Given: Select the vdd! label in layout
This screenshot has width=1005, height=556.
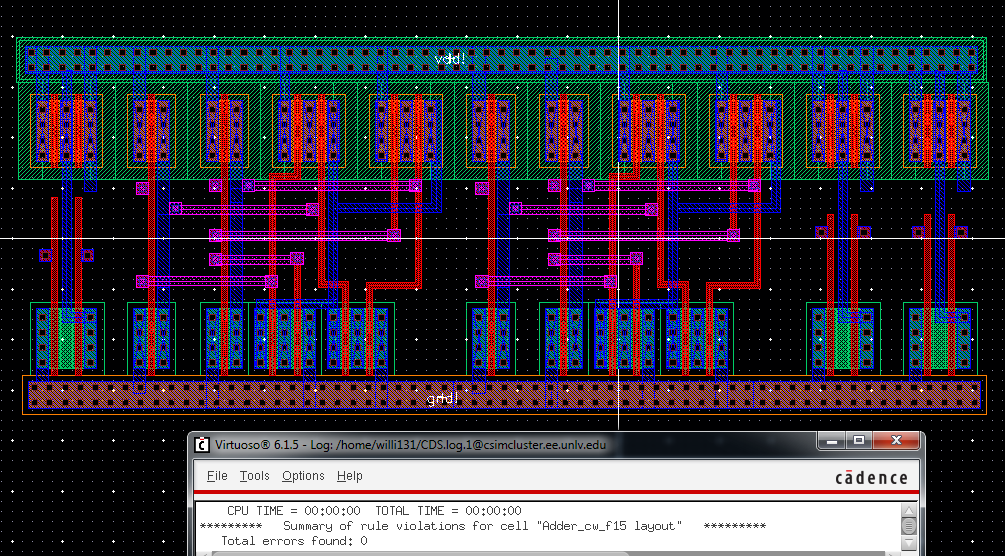Looking at the screenshot, I should [x=450, y=59].
